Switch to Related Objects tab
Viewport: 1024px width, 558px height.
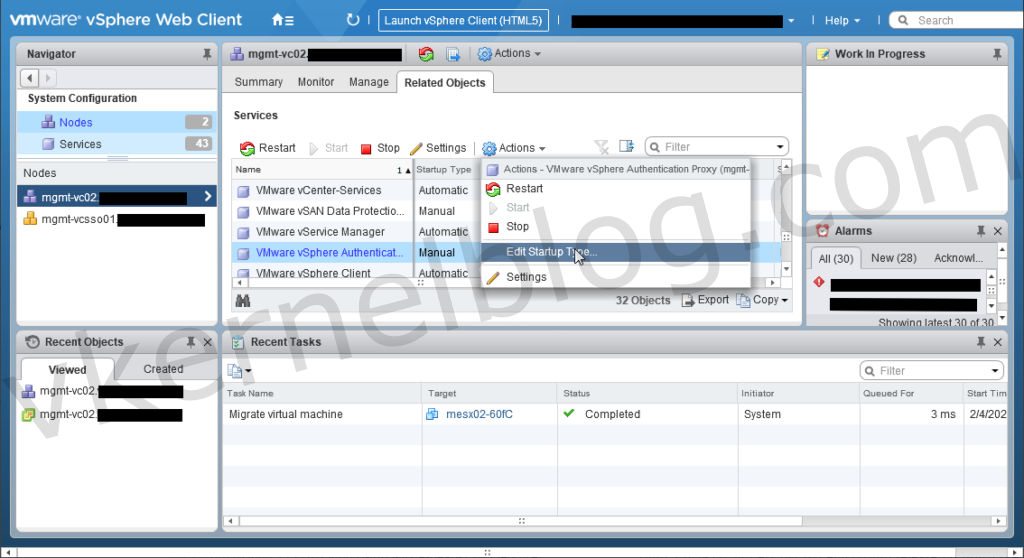(445, 82)
